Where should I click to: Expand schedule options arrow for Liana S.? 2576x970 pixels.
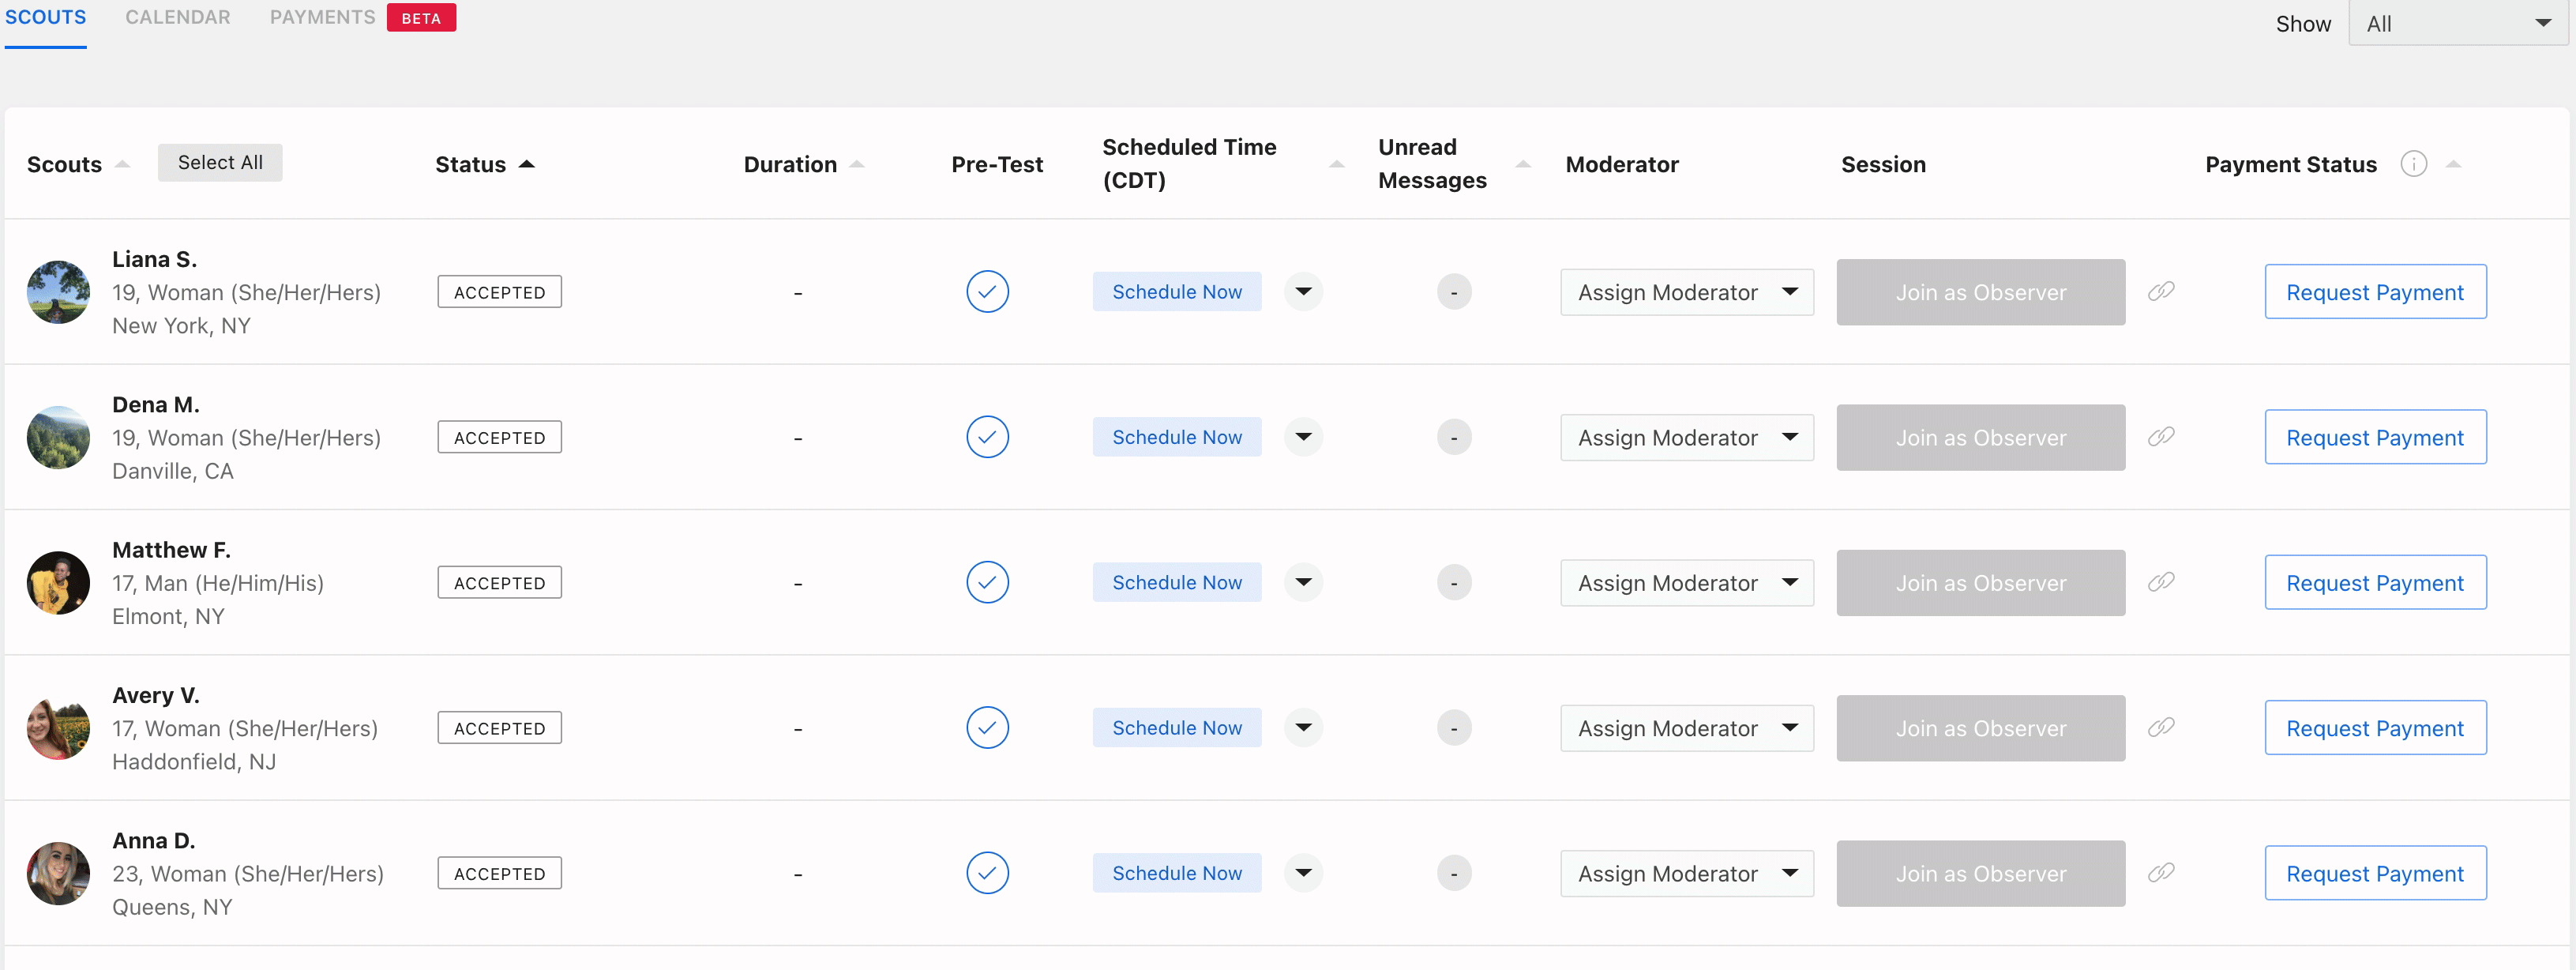pos(1303,292)
